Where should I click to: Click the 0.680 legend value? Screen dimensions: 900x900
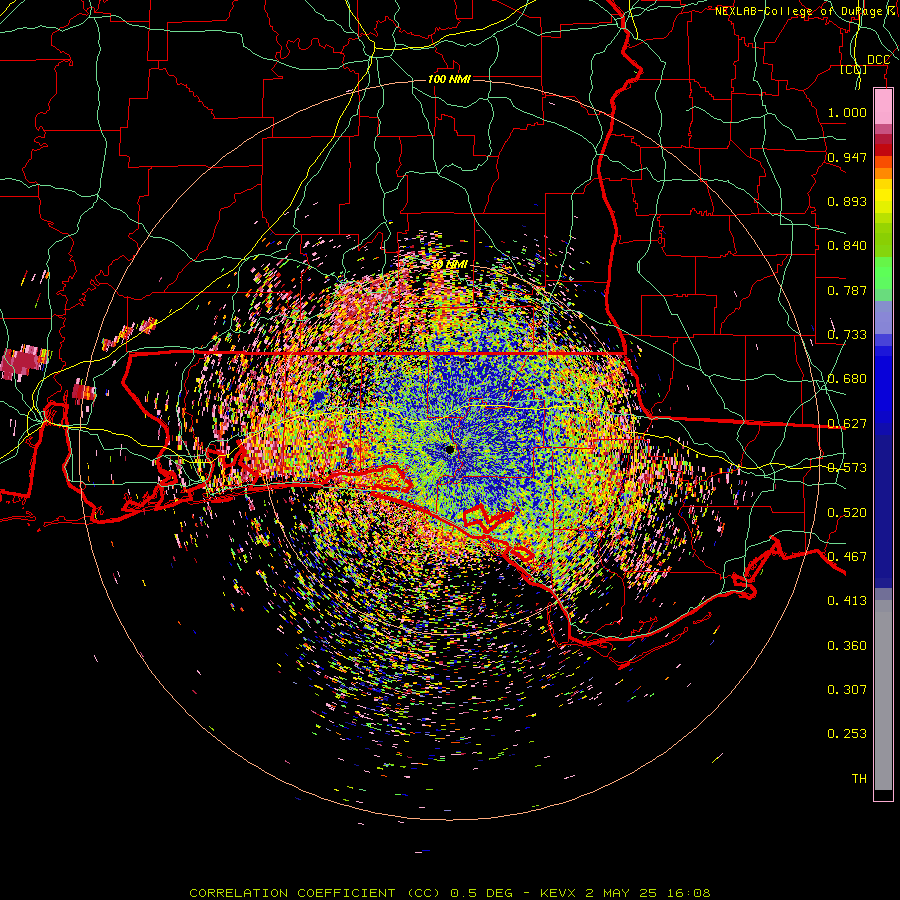coord(847,379)
